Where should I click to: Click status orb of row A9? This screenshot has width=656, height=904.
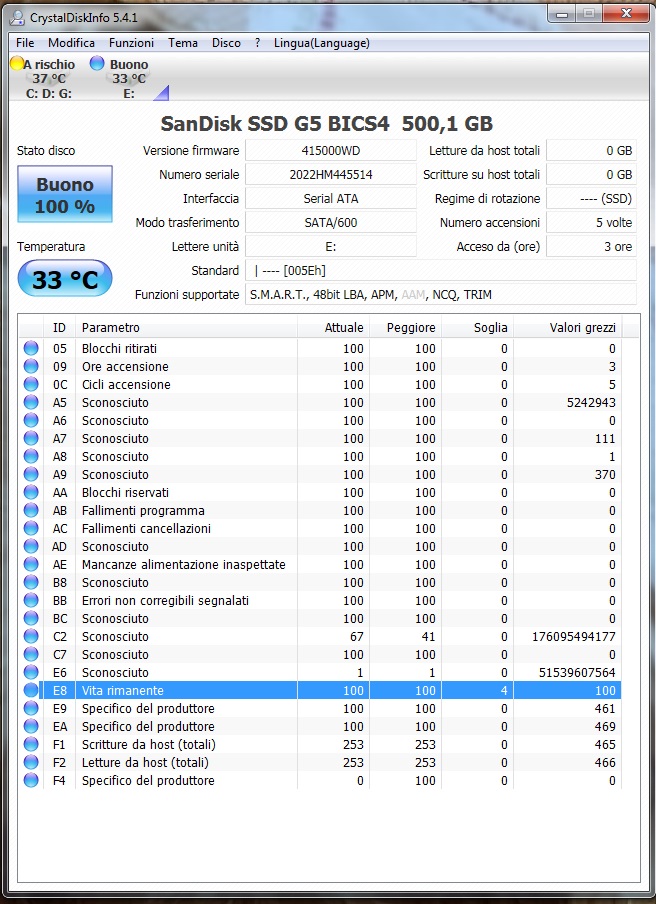click(31, 474)
